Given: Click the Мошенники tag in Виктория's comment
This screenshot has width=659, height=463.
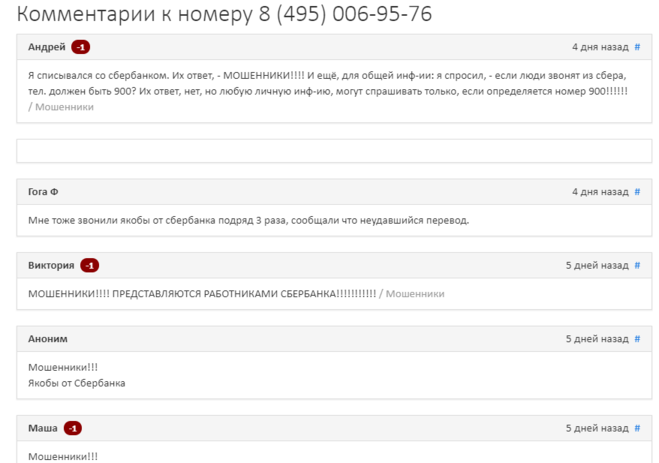Looking at the screenshot, I should coord(415,294).
